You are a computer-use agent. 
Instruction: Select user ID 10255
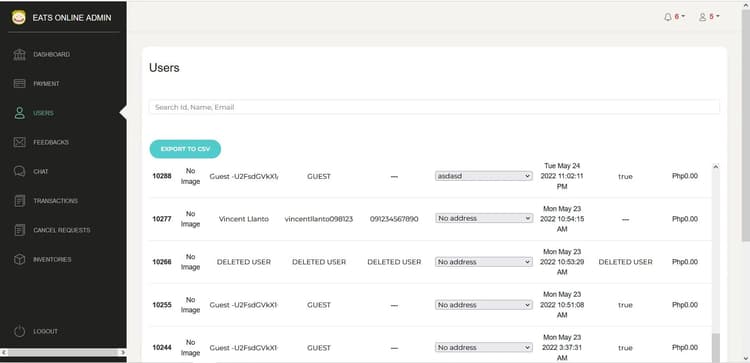click(162, 305)
